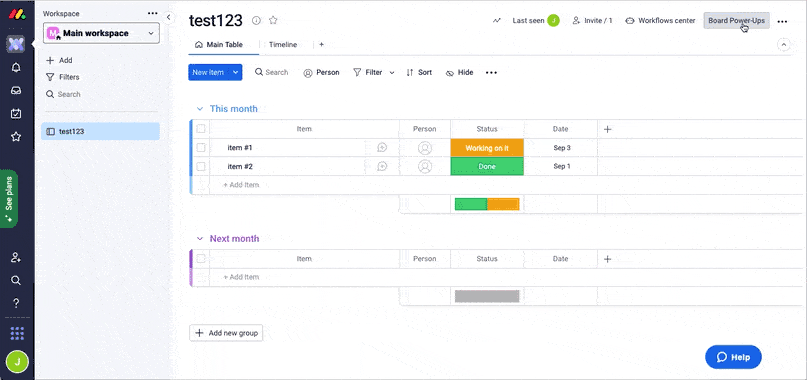Collapse the This month group

[x=200, y=109]
